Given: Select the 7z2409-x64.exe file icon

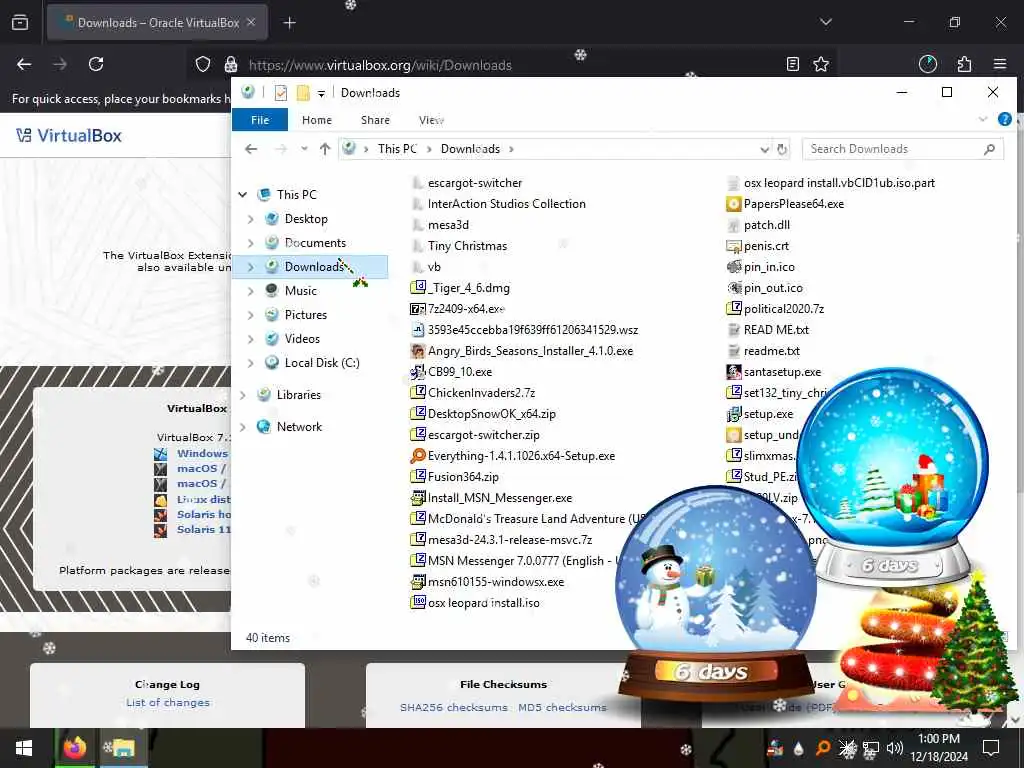Looking at the screenshot, I should point(418,309).
